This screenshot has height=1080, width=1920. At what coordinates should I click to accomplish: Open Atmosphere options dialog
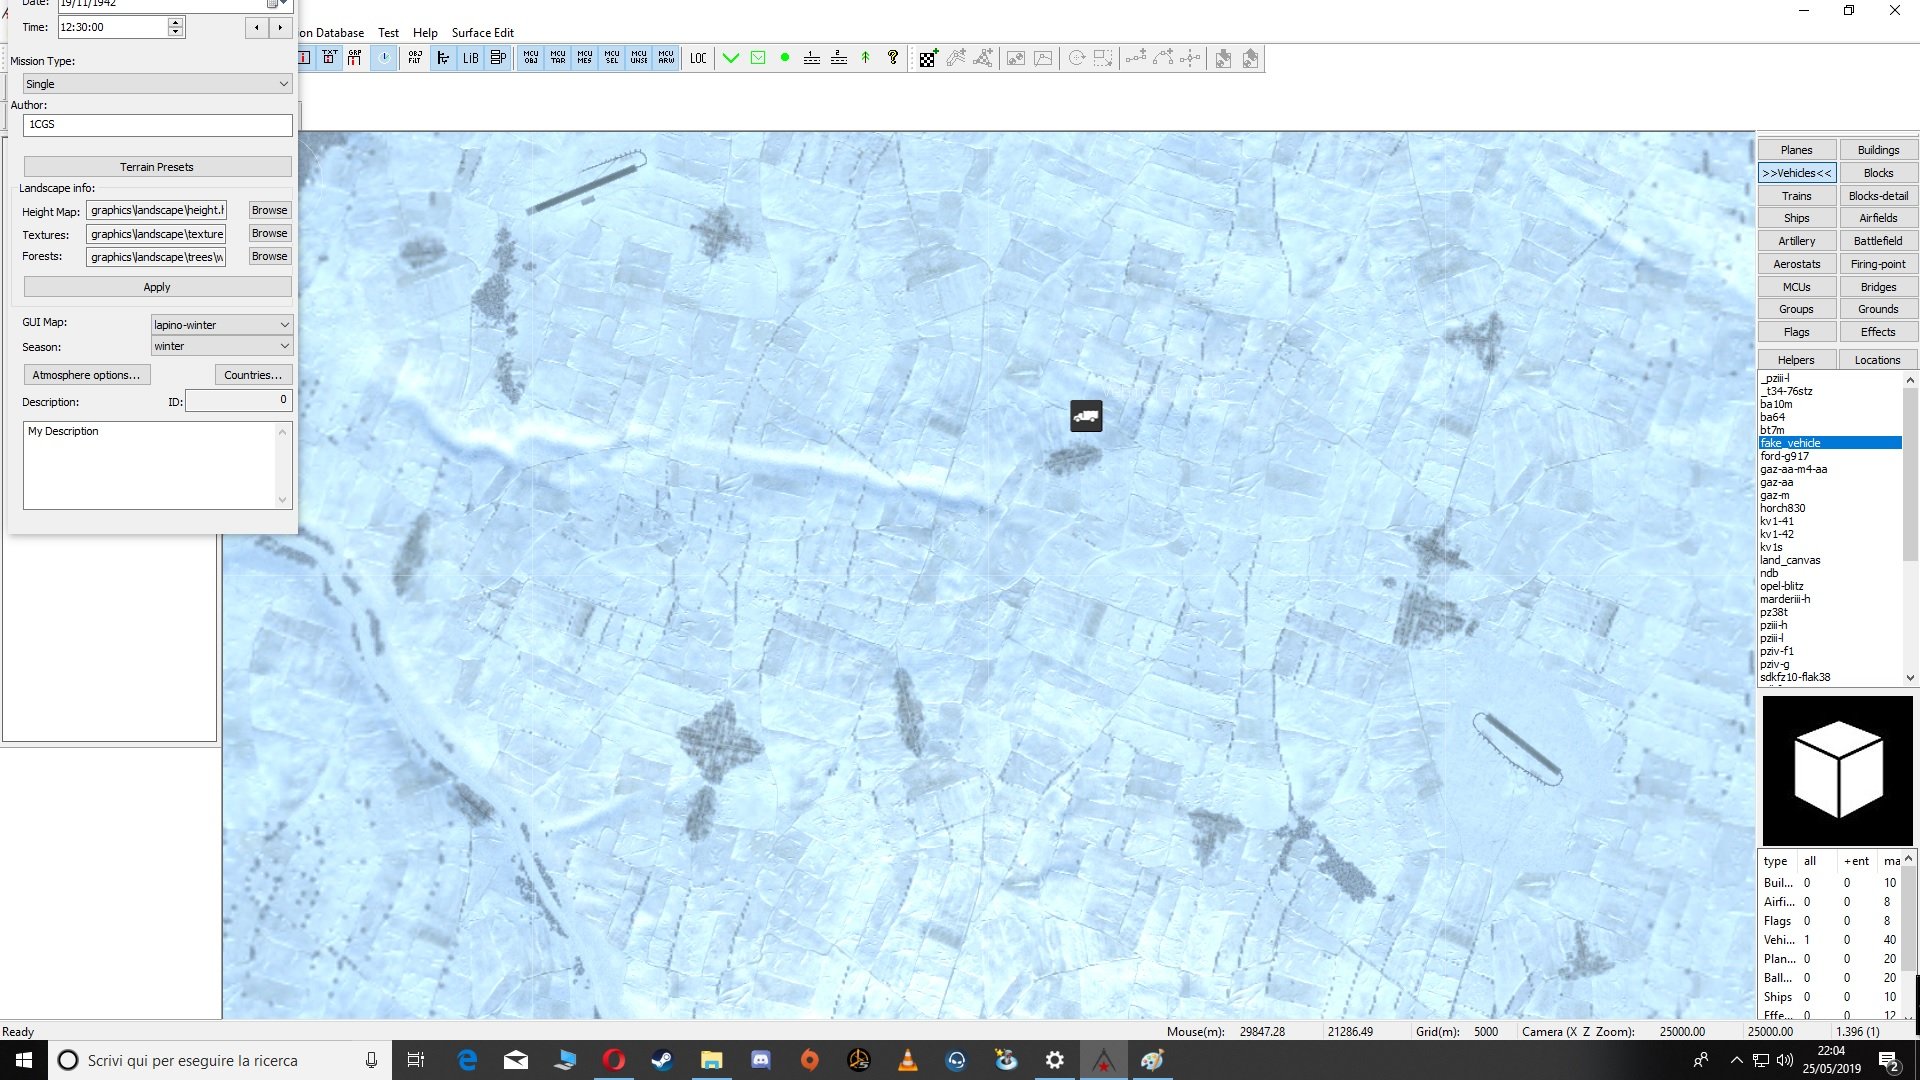point(86,375)
